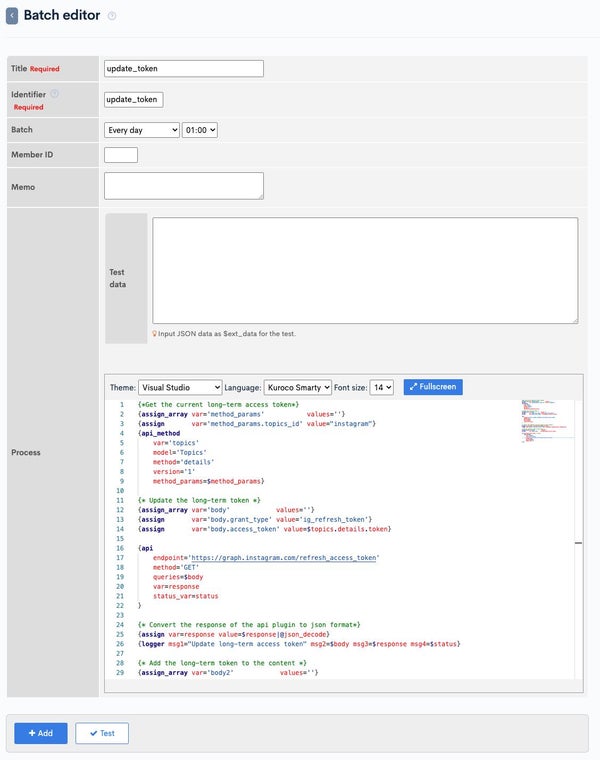
Task: Click the editor vertical scrollbar marker
Action: pos(578,543)
